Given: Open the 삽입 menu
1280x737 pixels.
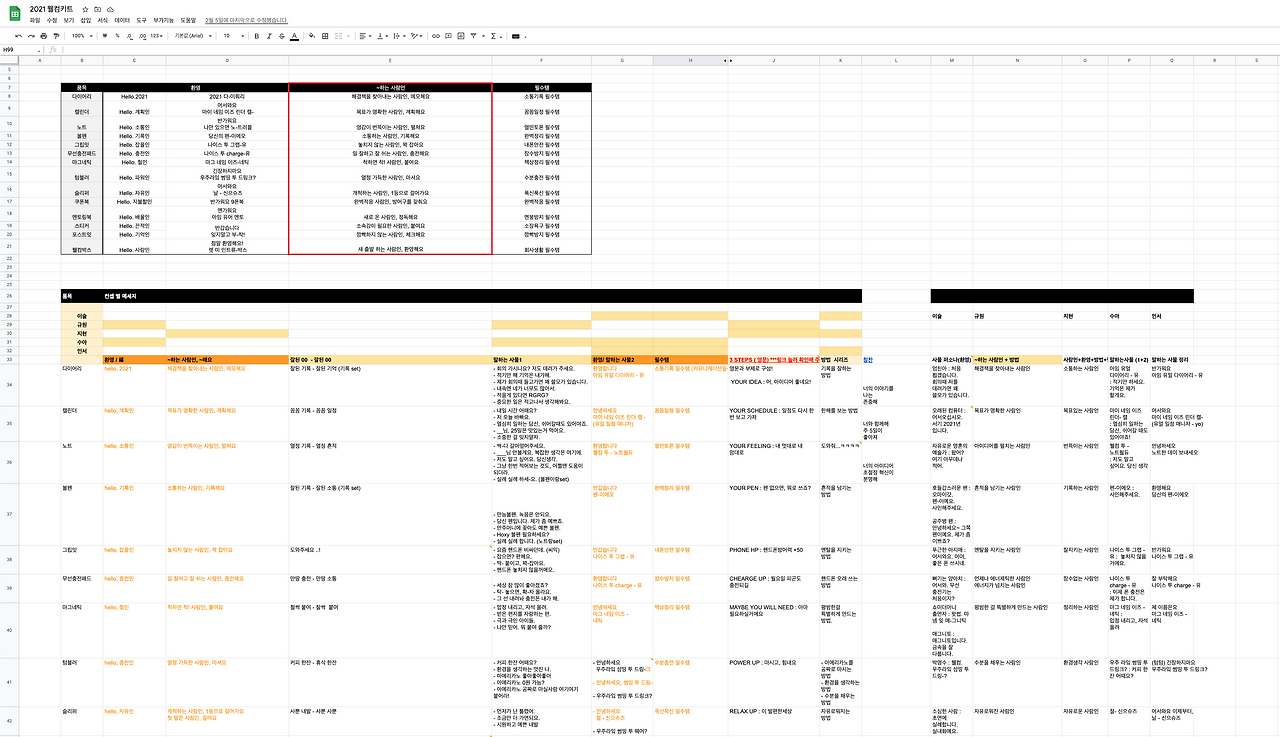Looking at the screenshot, I should pyautogui.click(x=85, y=20).
